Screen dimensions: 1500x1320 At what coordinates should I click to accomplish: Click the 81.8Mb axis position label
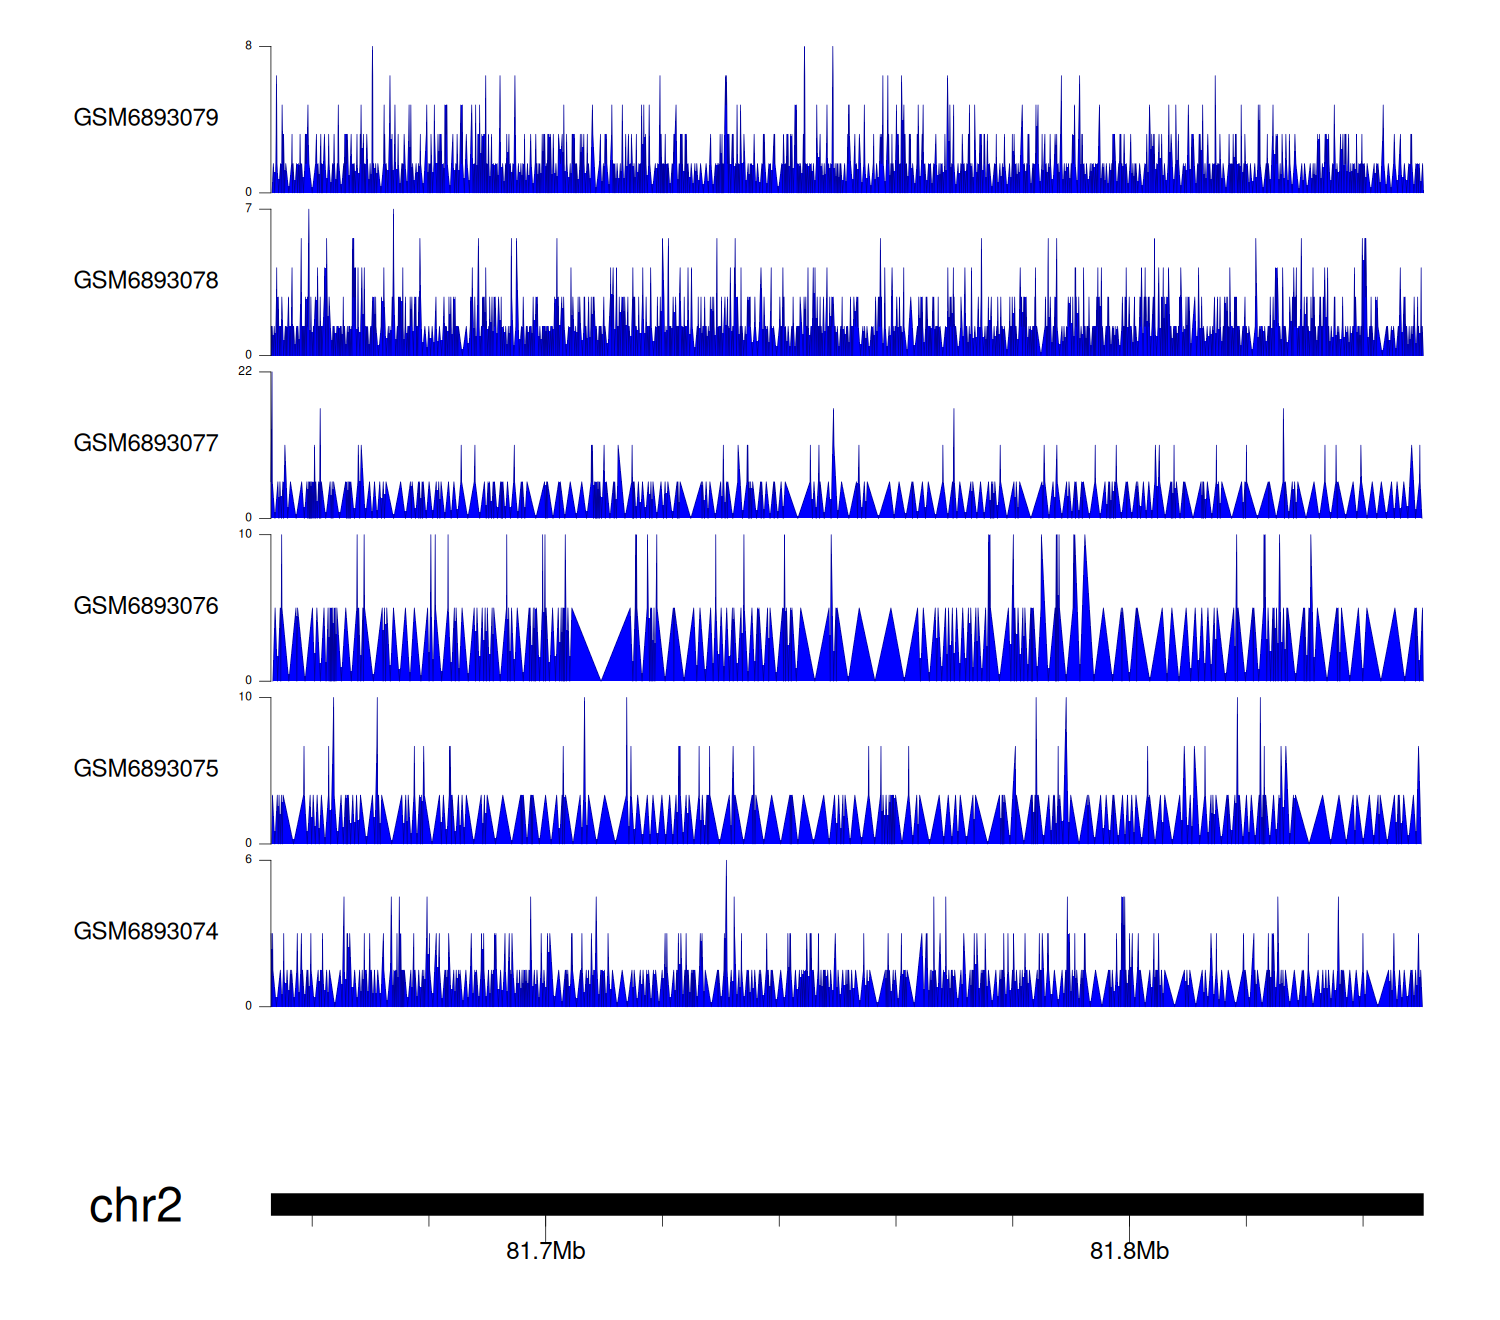(1129, 1251)
